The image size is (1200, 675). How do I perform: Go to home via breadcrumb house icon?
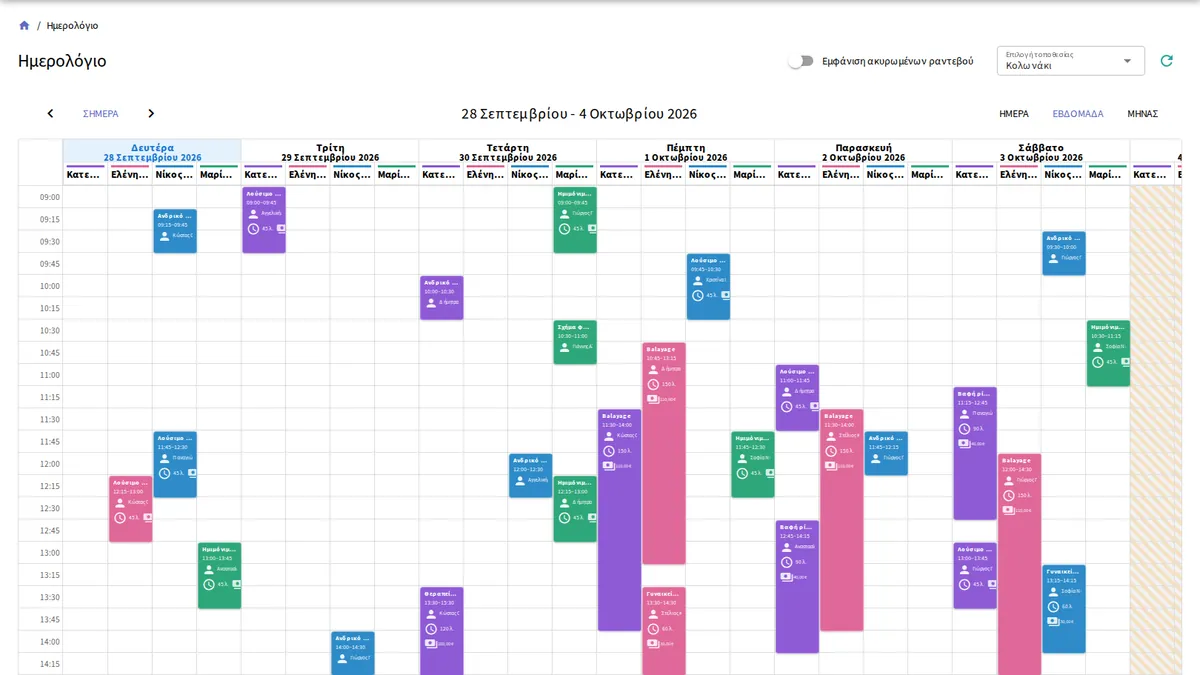coord(24,25)
